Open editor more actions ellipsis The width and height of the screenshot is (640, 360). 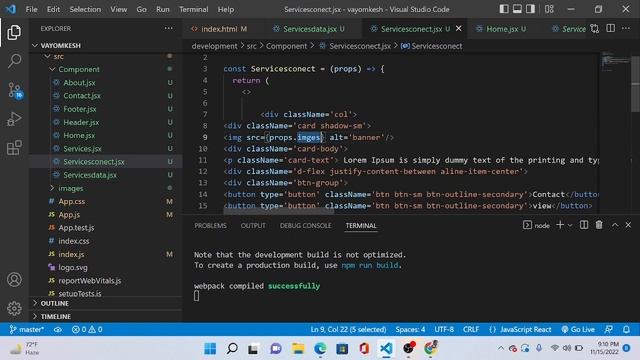(626, 28)
